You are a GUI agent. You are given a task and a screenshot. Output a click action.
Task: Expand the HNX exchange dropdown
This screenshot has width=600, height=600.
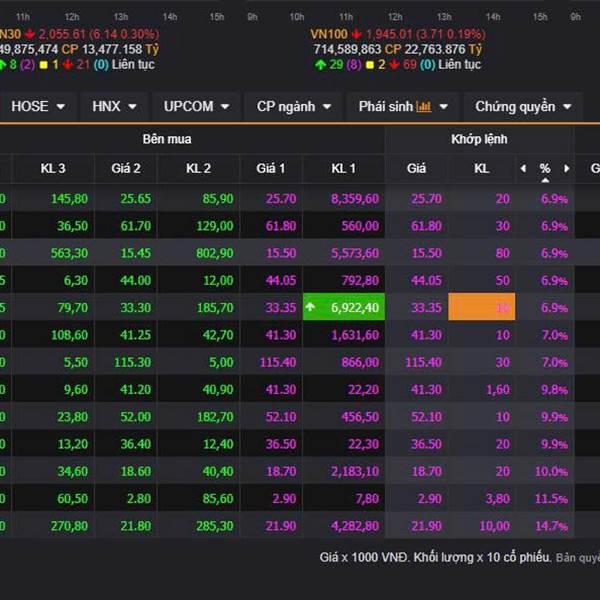[x=115, y=106]
